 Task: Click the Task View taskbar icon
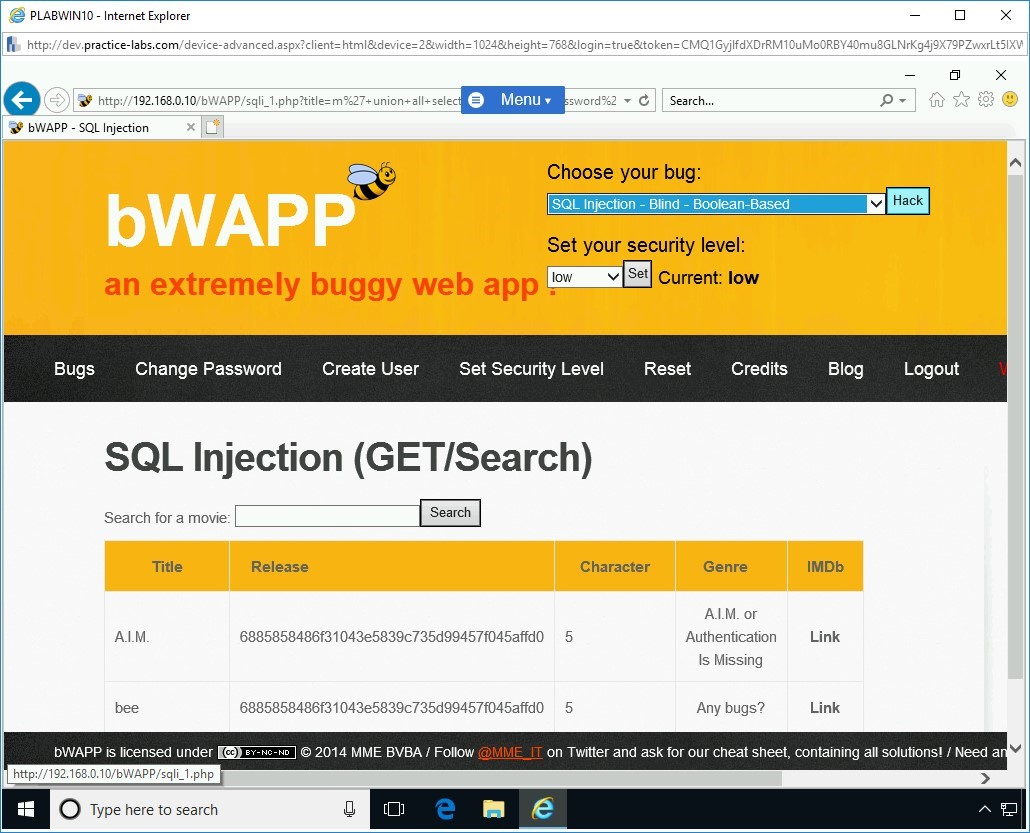pyautogui.click(x=394, y=809)
